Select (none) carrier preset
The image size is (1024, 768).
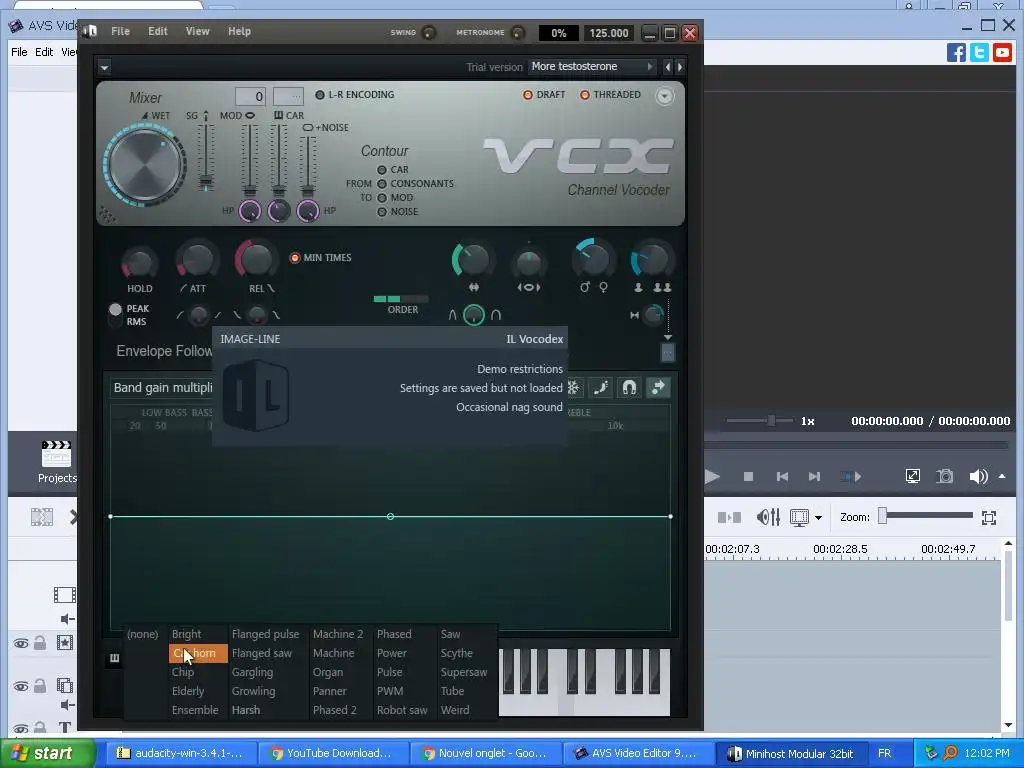tap(142, 634)
